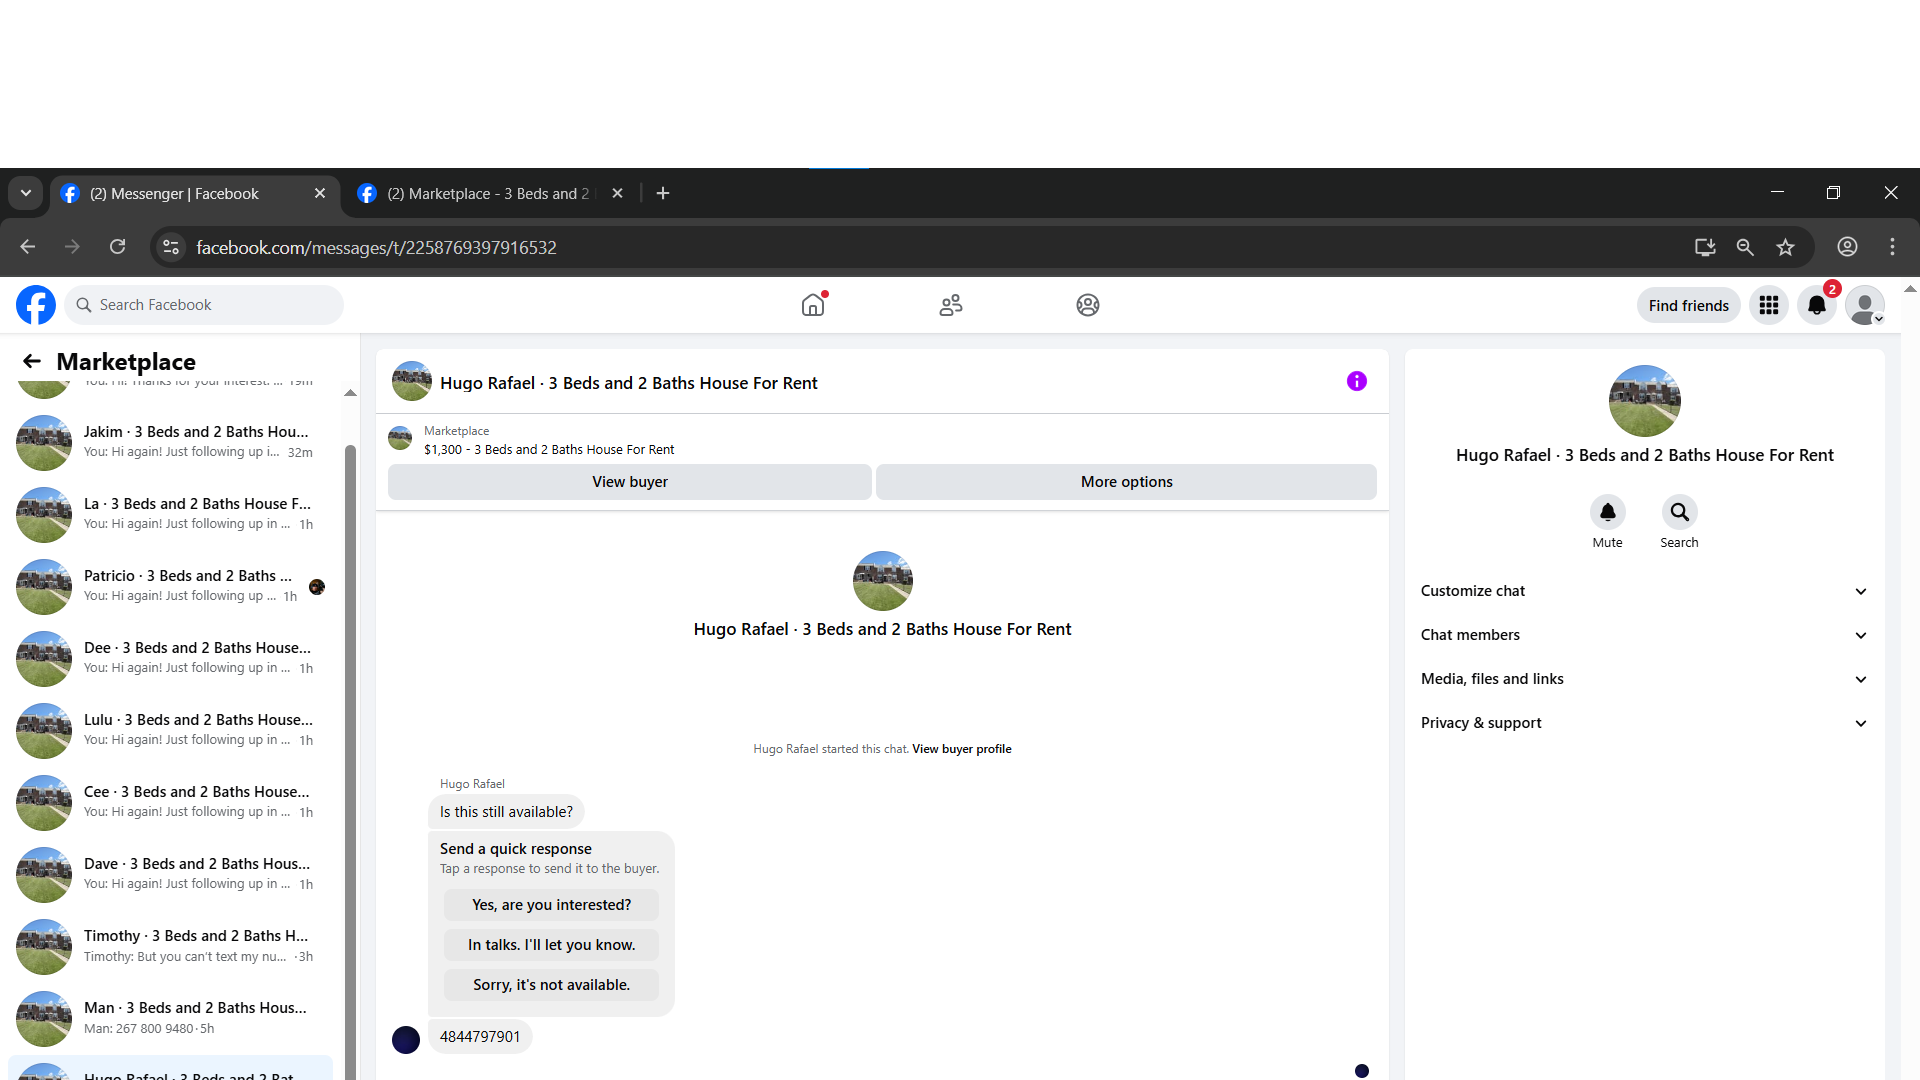The width and height of the screenshot is (1920, 1080).
Task: Open the notifications bell with badge
Action: (1817, 305)
